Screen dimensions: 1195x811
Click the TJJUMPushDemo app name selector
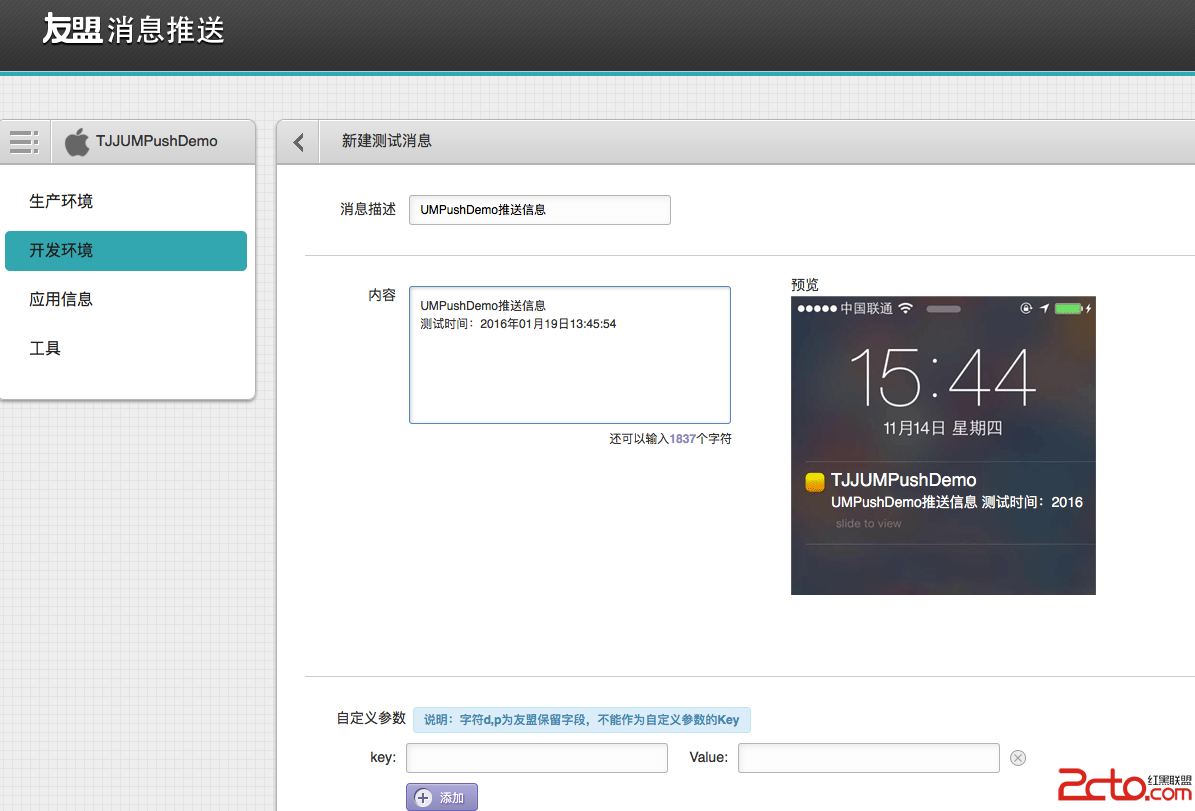[157, 141]
